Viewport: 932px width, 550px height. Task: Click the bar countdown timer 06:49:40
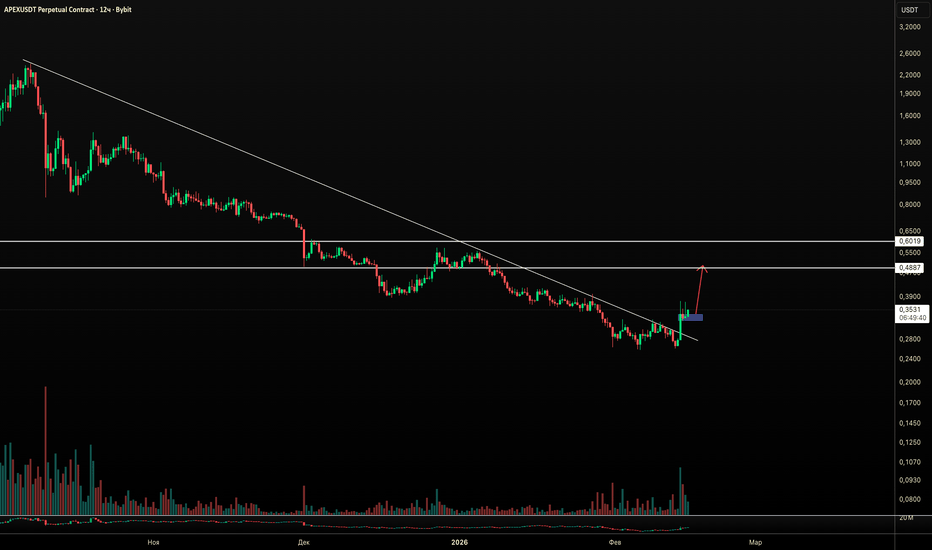point(912,318)
